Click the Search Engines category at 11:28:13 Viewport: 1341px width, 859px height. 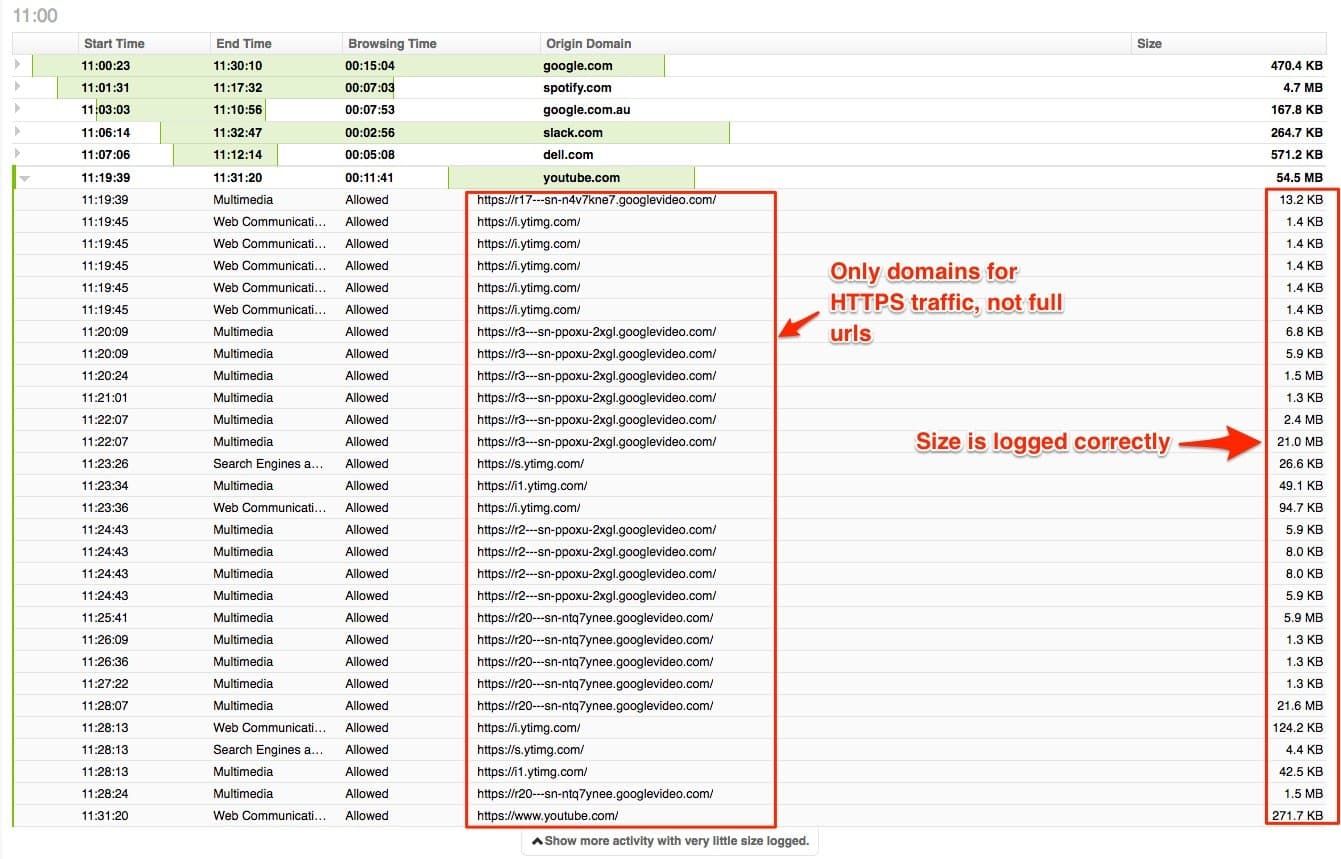[268, 750]
